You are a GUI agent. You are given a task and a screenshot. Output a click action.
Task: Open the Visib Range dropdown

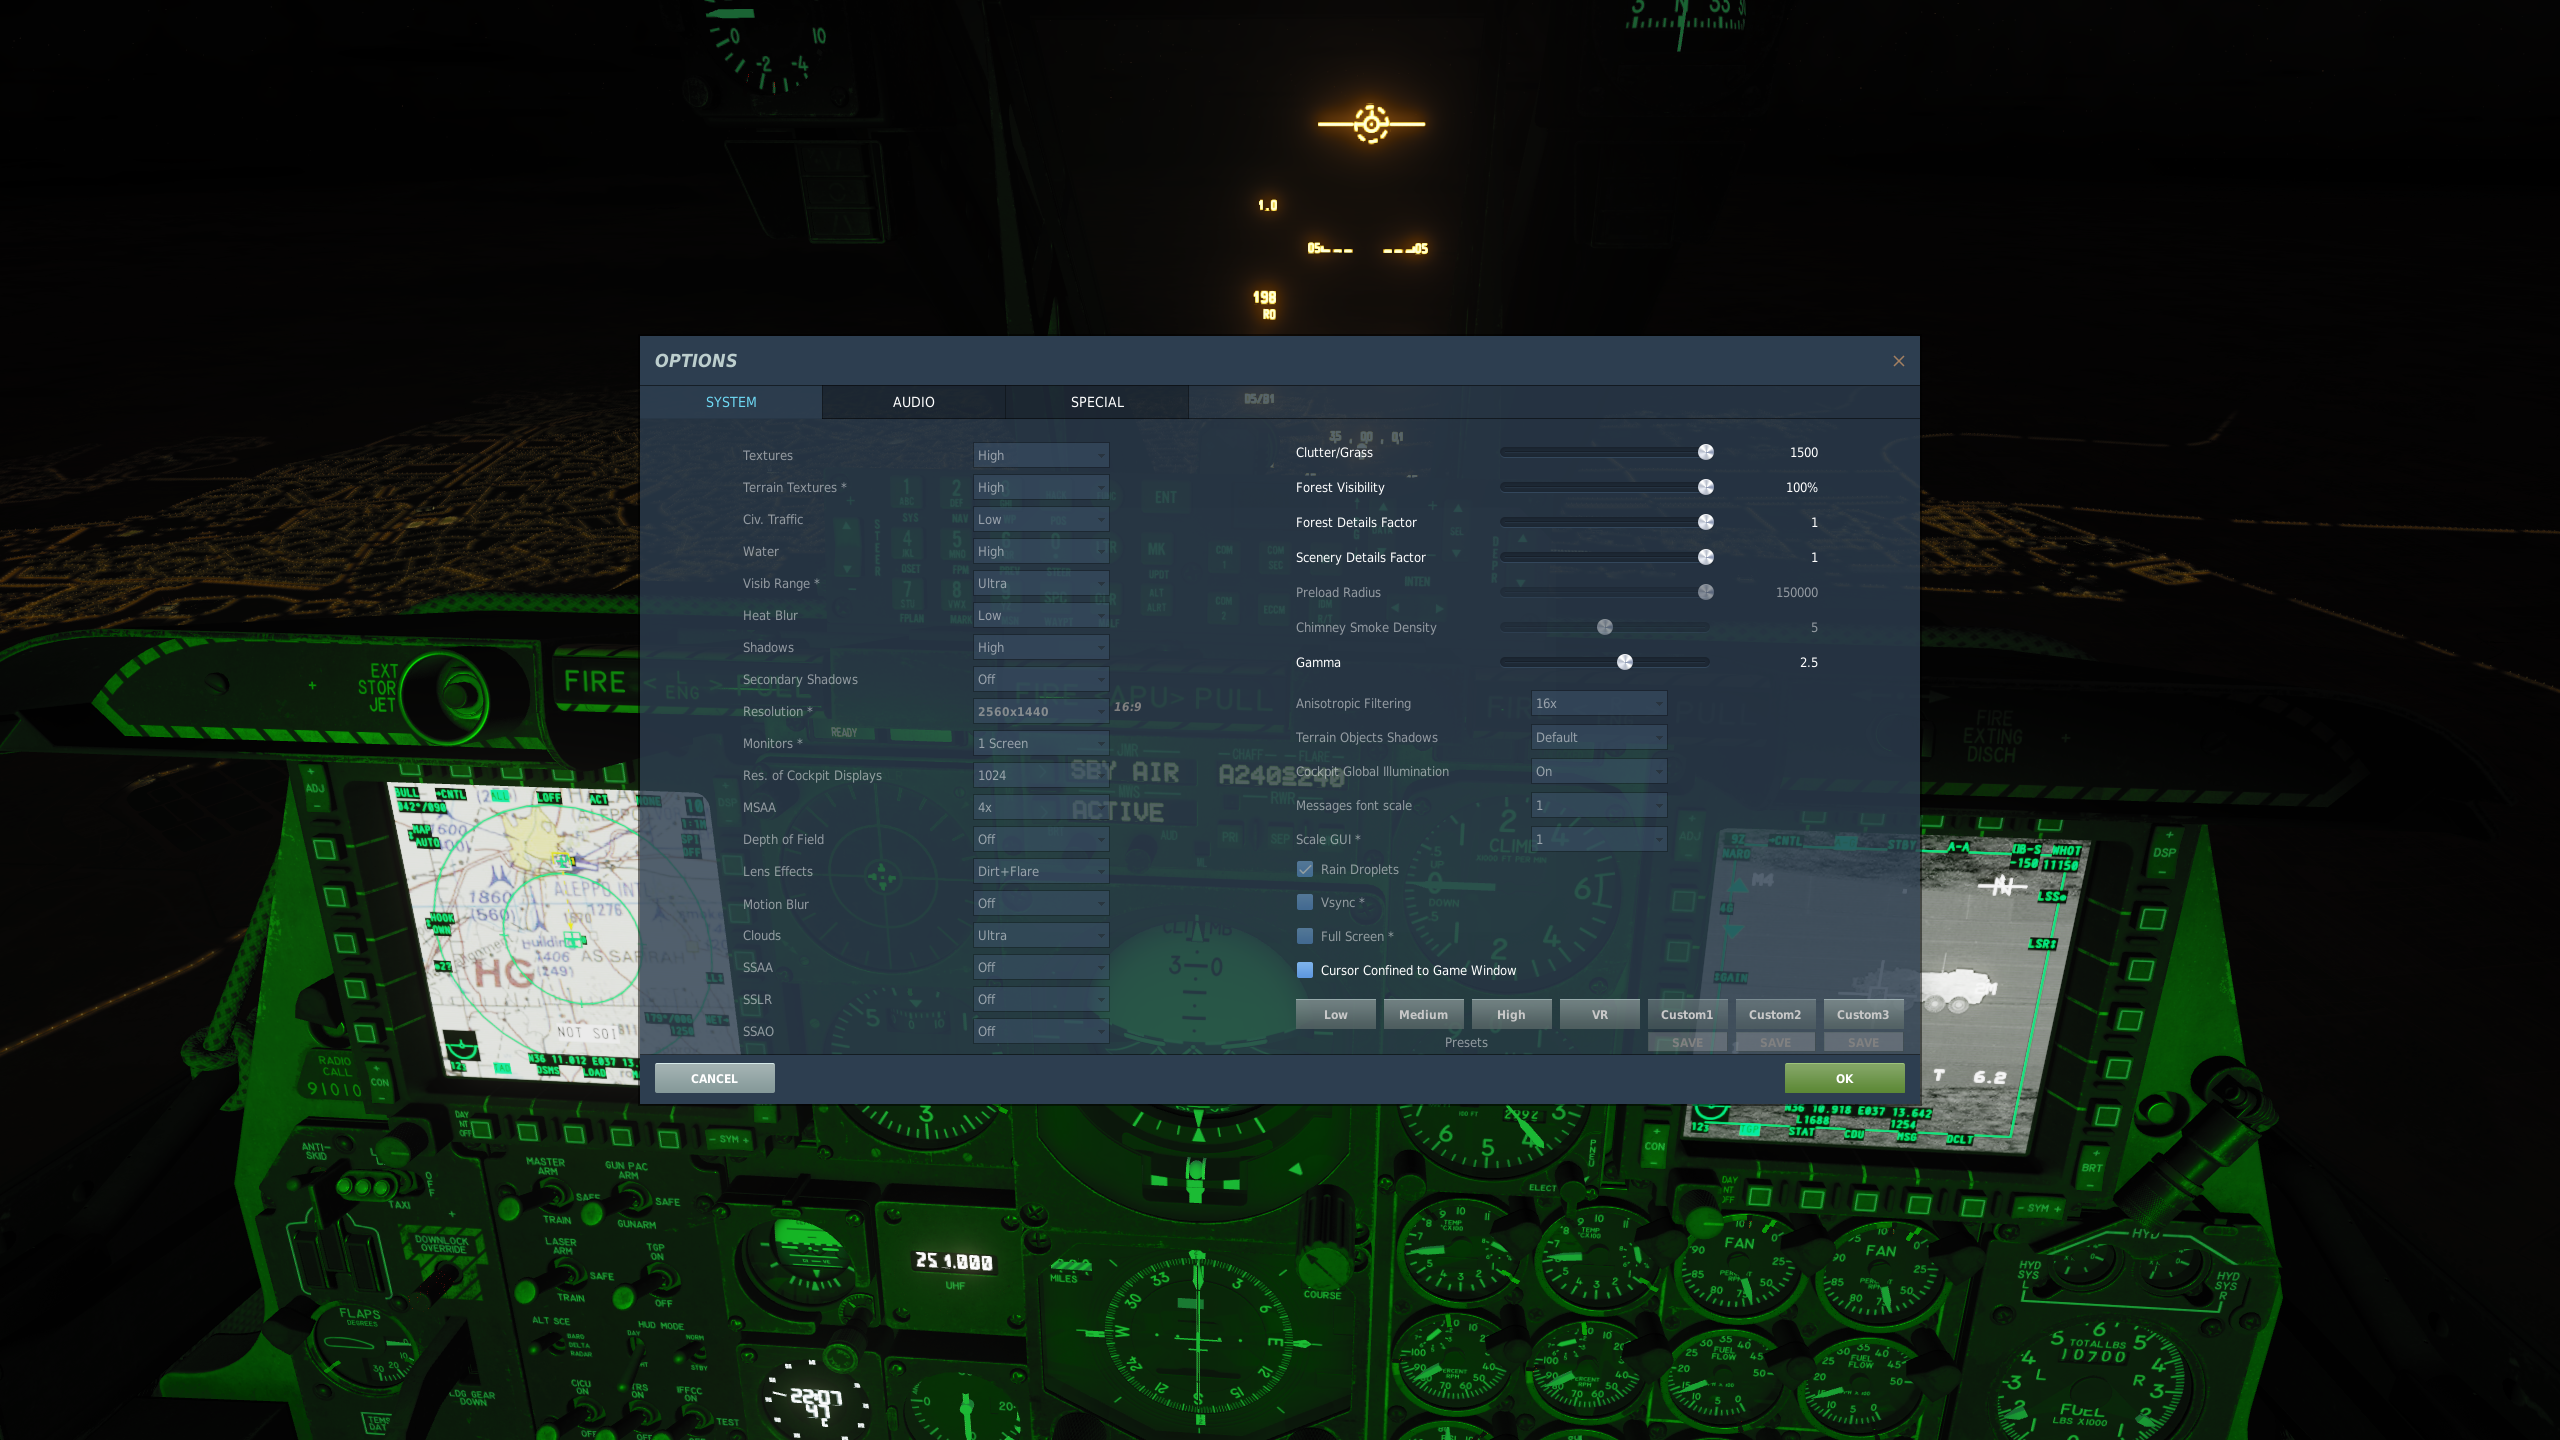click(x=1041, y=583)
